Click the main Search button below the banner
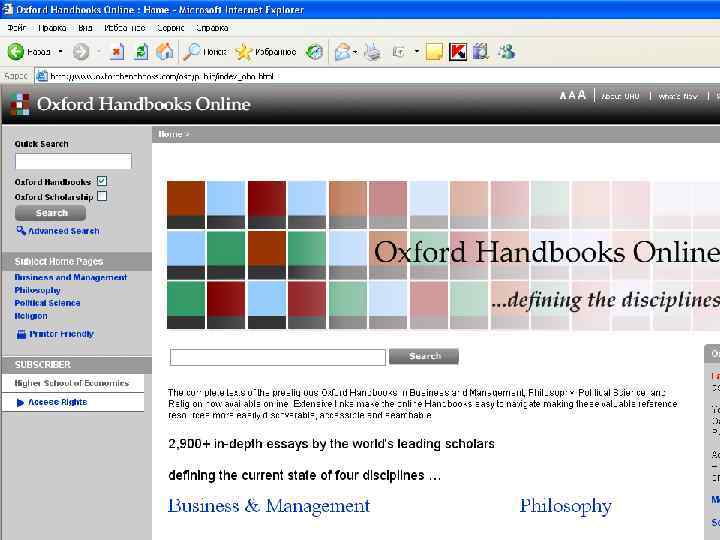 (424, 356)
